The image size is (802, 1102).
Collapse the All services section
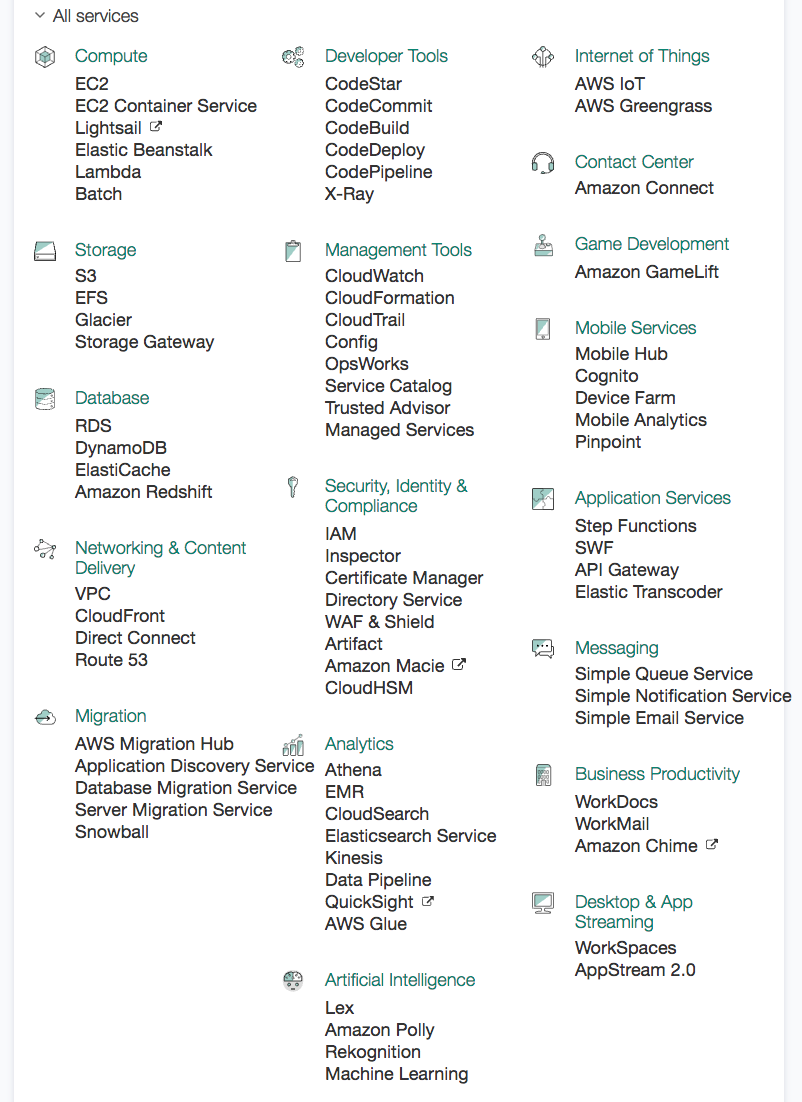[39, 16]
